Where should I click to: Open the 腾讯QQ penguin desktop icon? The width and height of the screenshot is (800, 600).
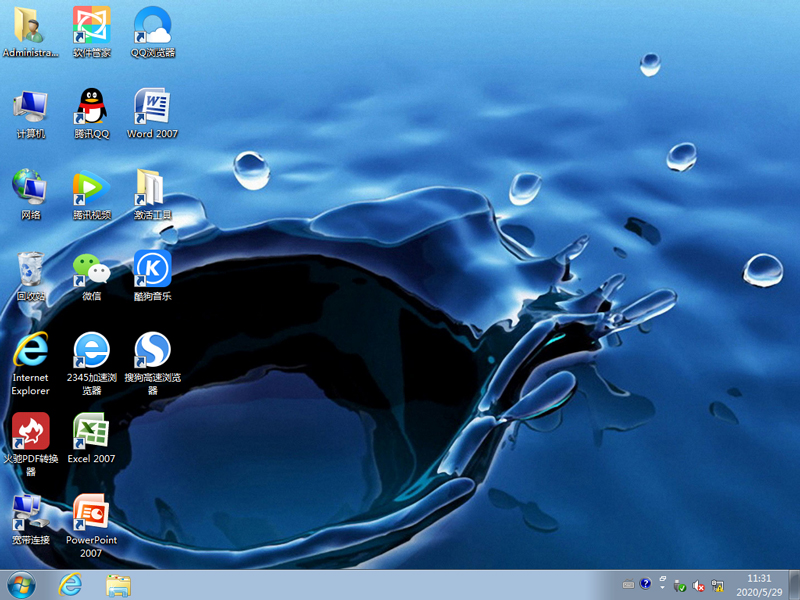pos(92,108)
